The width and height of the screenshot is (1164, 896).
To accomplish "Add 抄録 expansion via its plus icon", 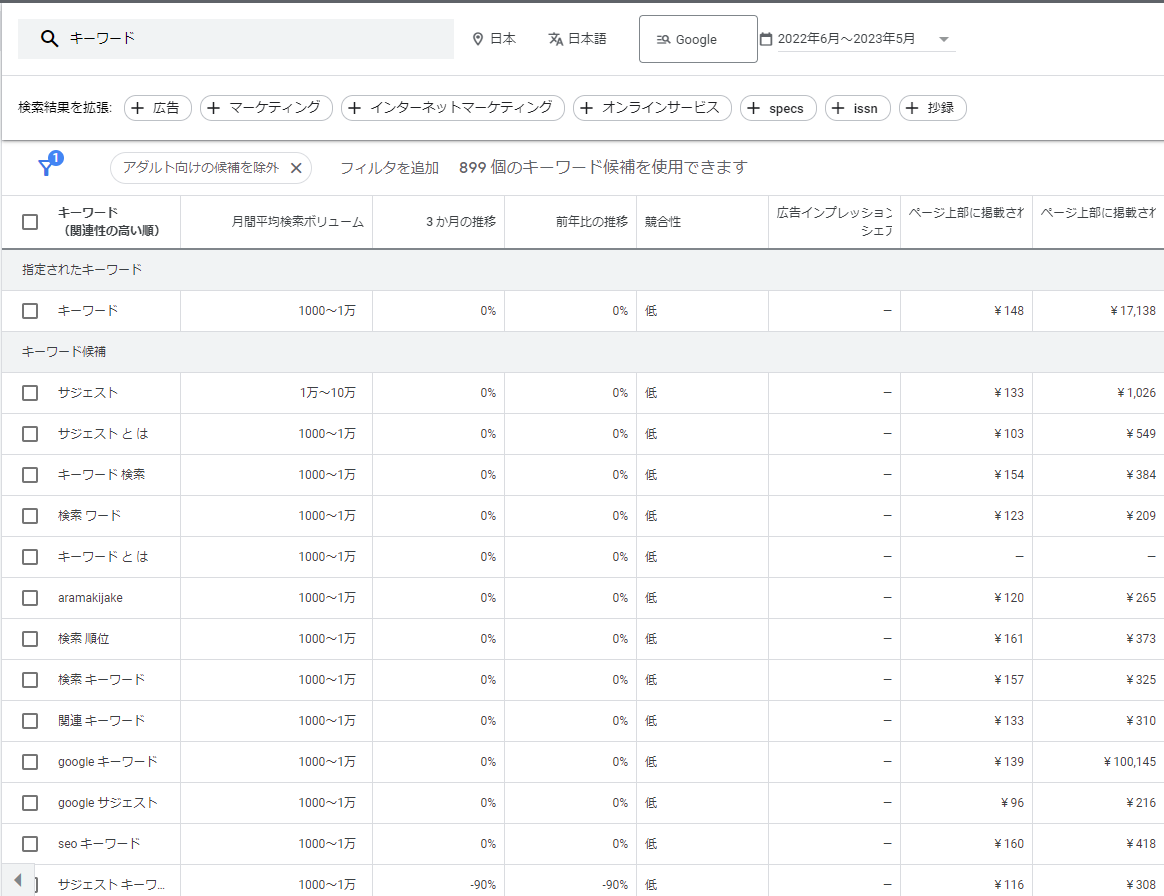I will pyautogui.click(x=913, y=107).
